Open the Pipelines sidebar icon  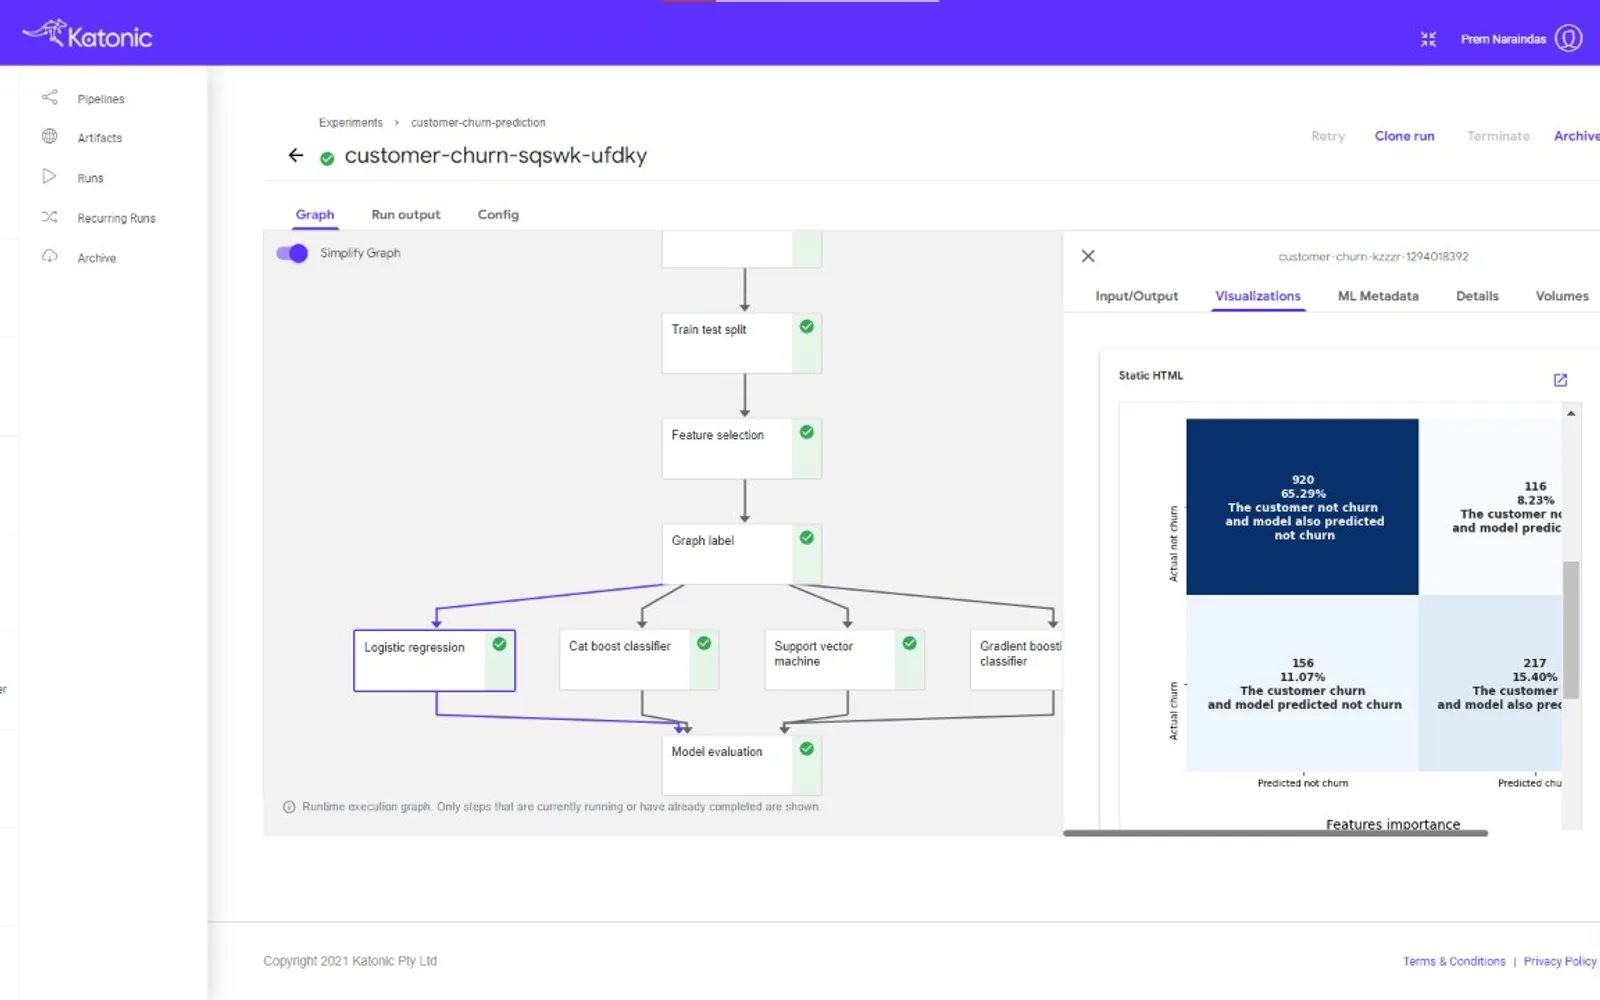[x=49, y=97]
